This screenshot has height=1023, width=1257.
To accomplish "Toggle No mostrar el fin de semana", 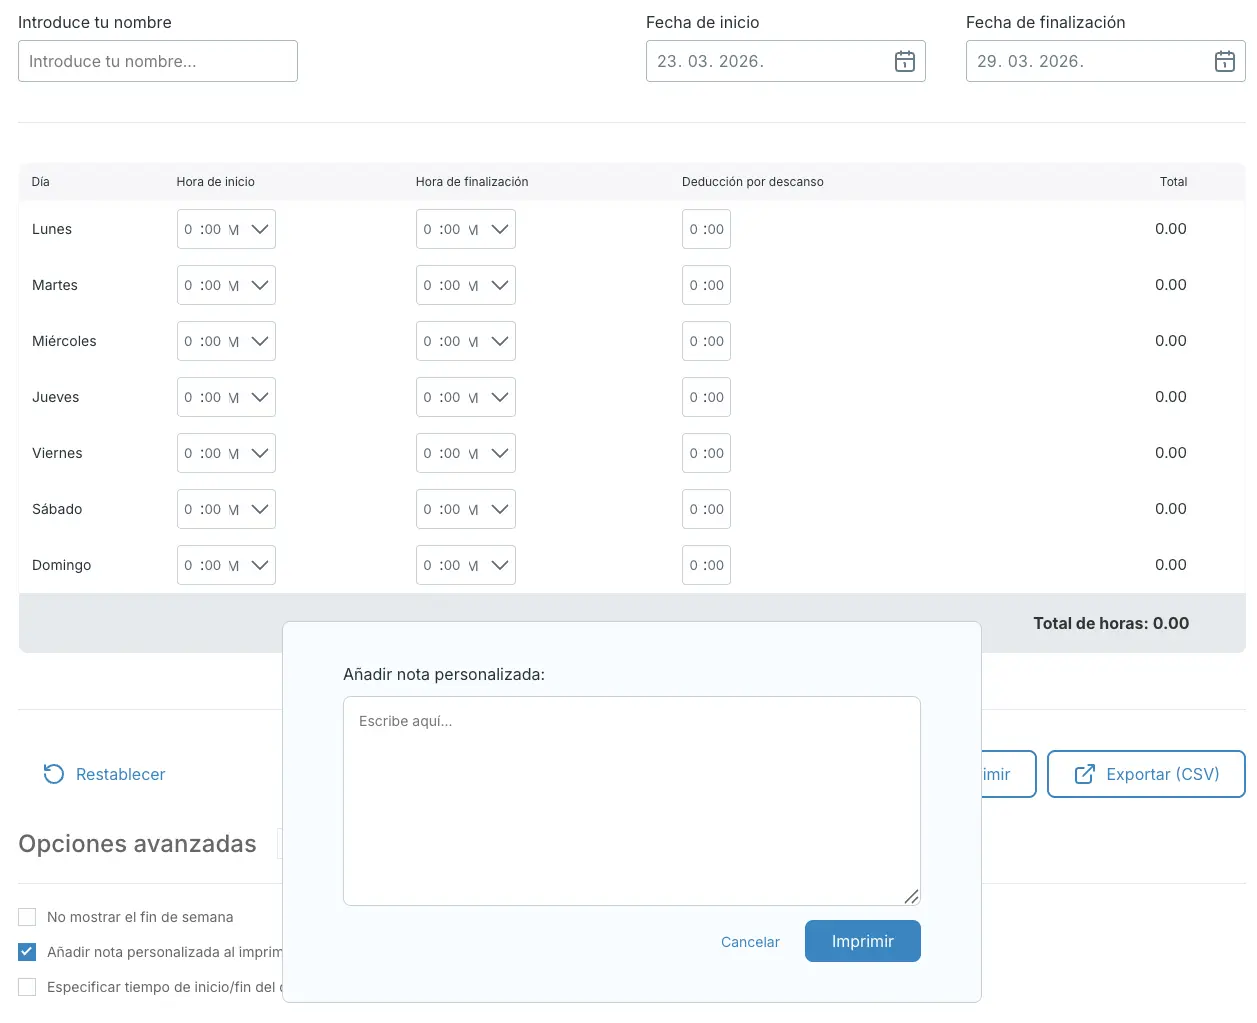I will 27,917.
